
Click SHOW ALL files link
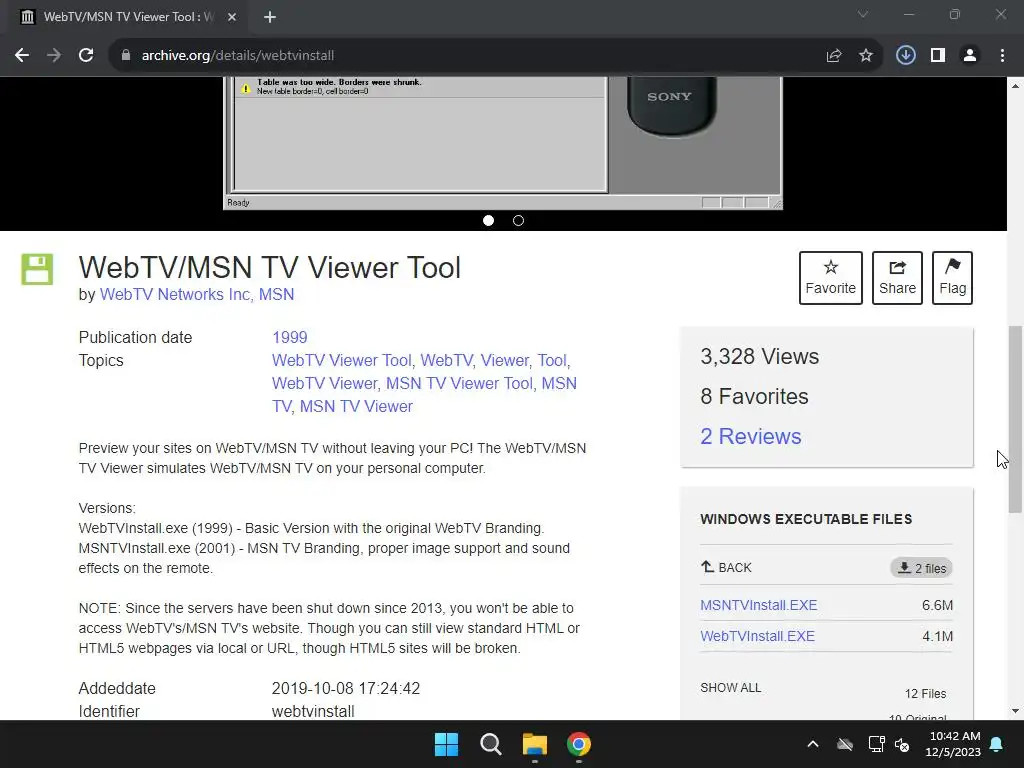coord(731,688)
